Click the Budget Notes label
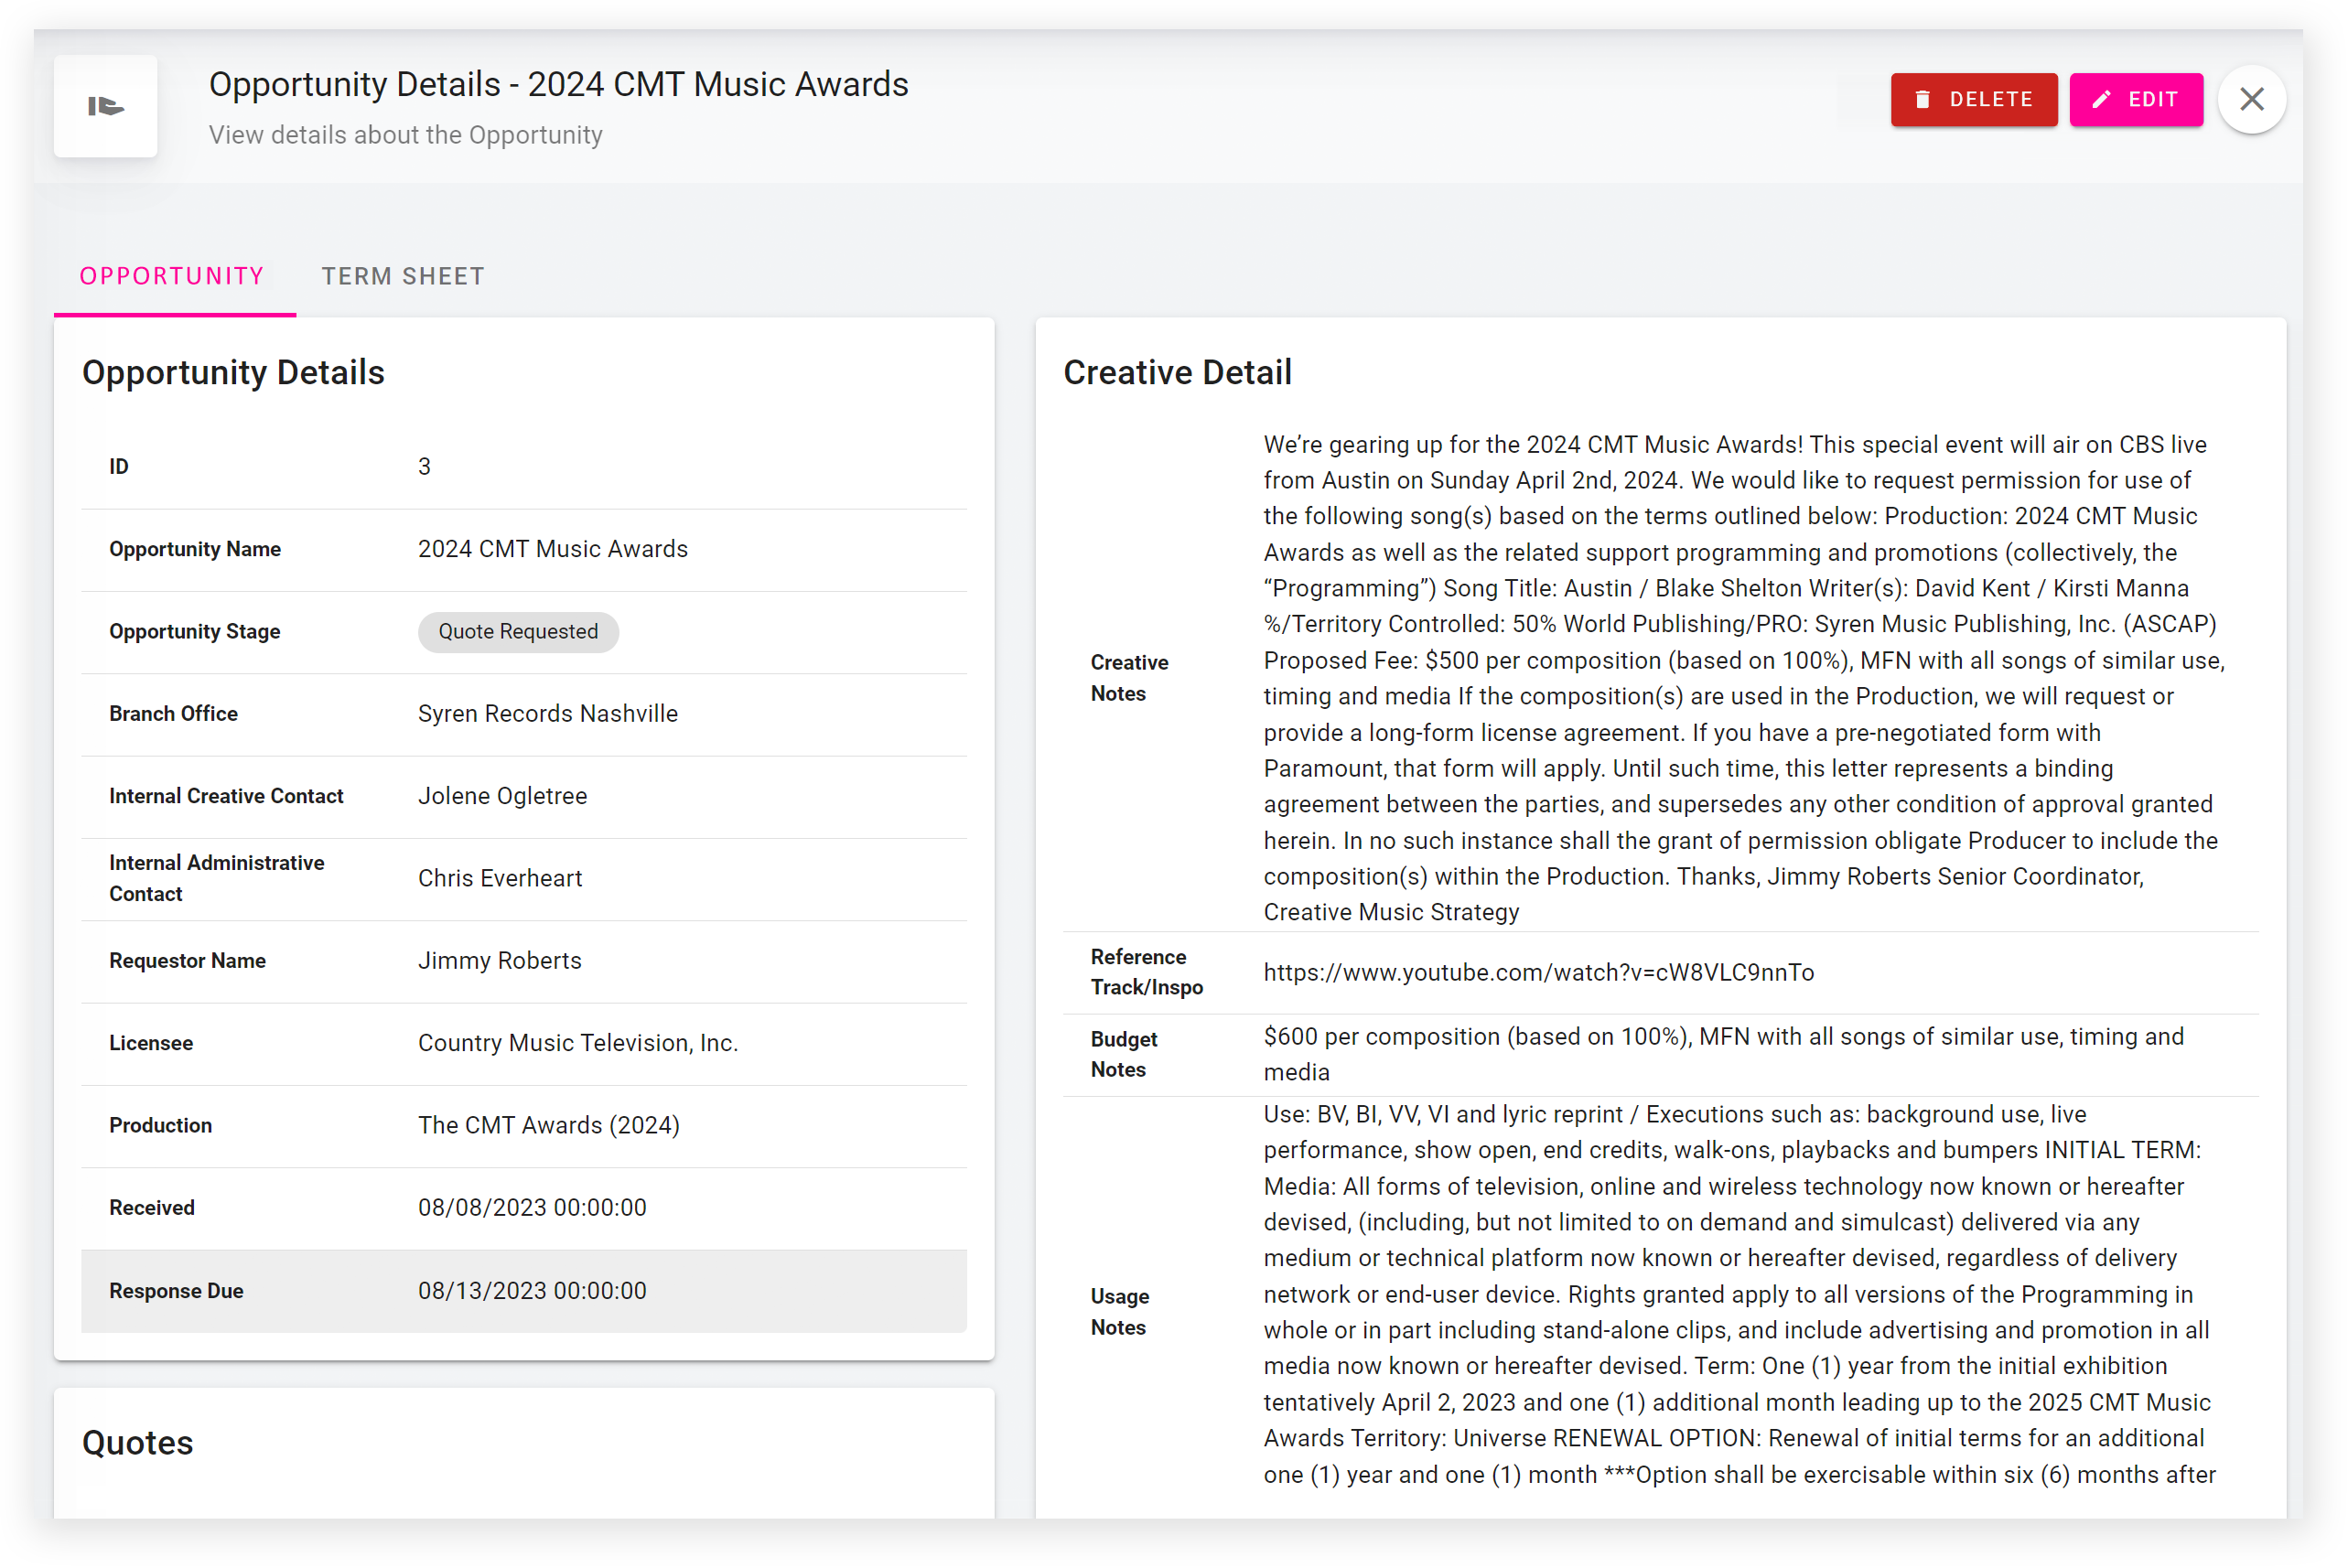2348x1568 pixels. pyautogui.click(x=1123, y=1054)
